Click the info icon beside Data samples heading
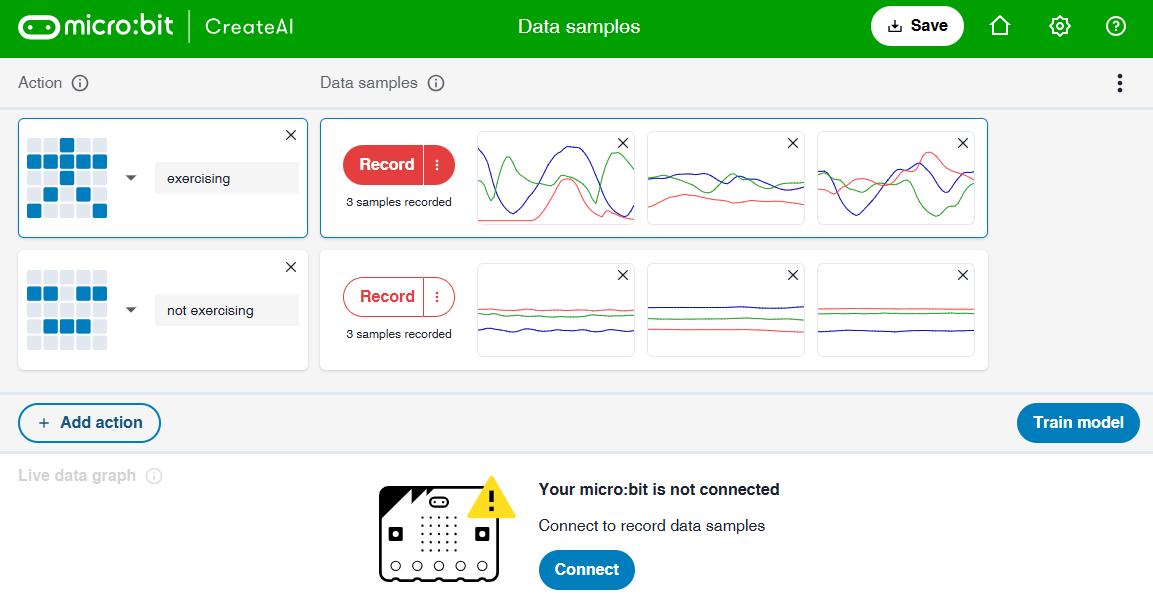1153x607 pixels. [x=436, y=83]
